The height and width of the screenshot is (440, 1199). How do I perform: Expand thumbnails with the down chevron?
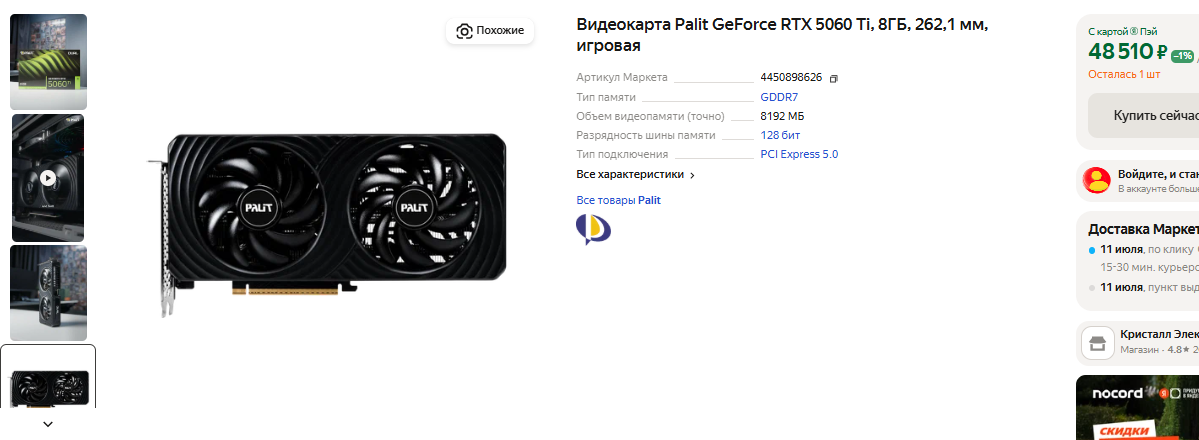point(48,424)
